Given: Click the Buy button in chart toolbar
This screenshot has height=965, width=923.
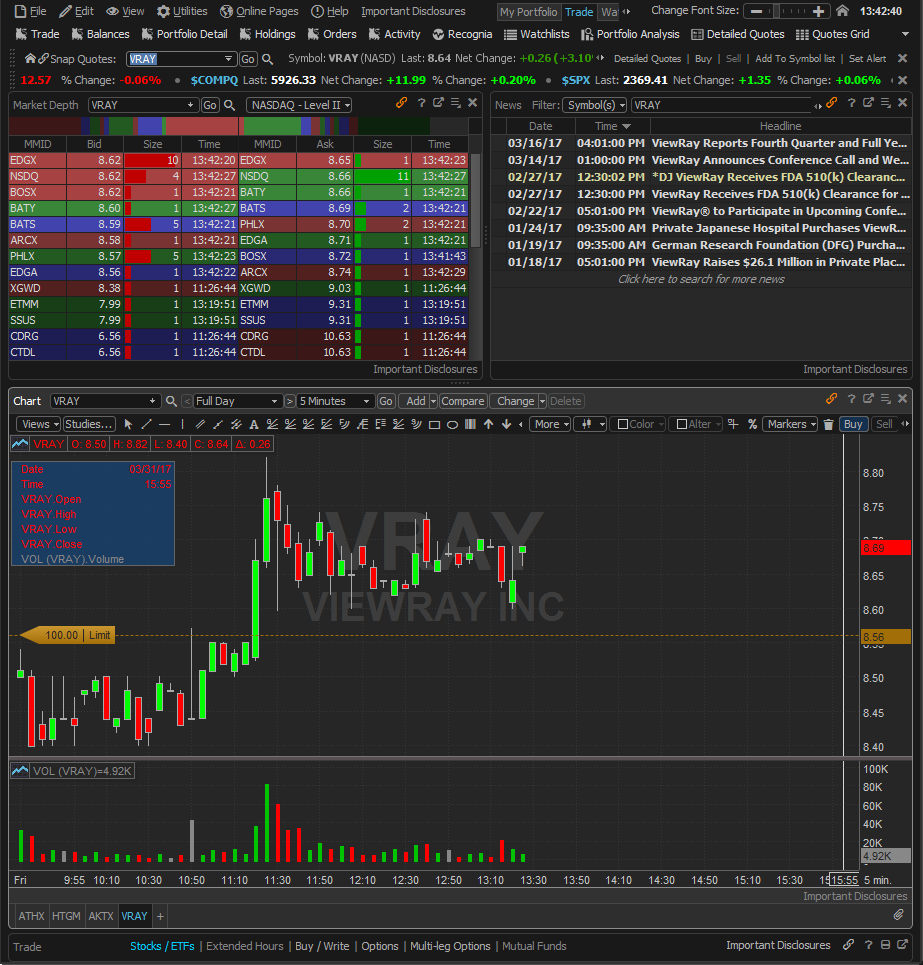Looking at the screenshot, I should point(853,424).
